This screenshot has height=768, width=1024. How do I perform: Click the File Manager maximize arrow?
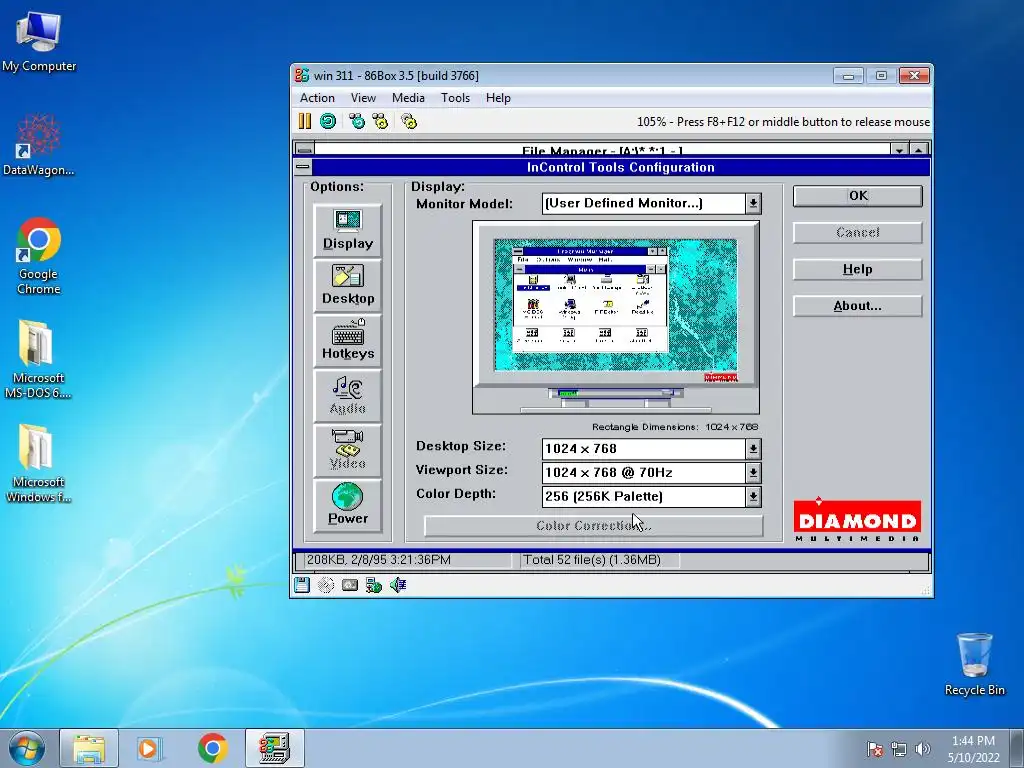click(x=919, y=150)
